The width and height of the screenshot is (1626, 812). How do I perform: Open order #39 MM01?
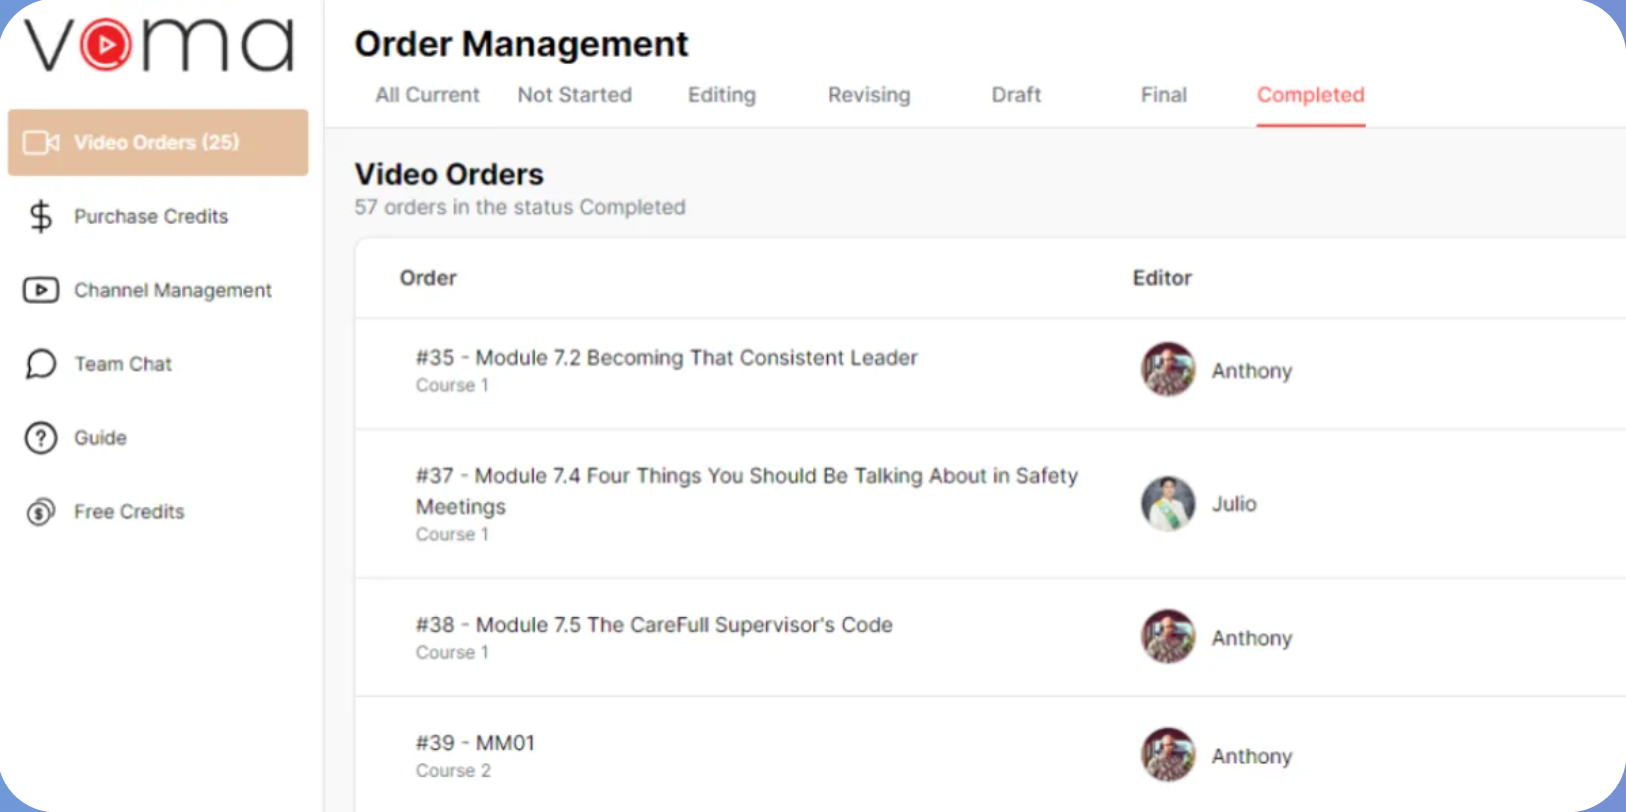click(475, 743)
